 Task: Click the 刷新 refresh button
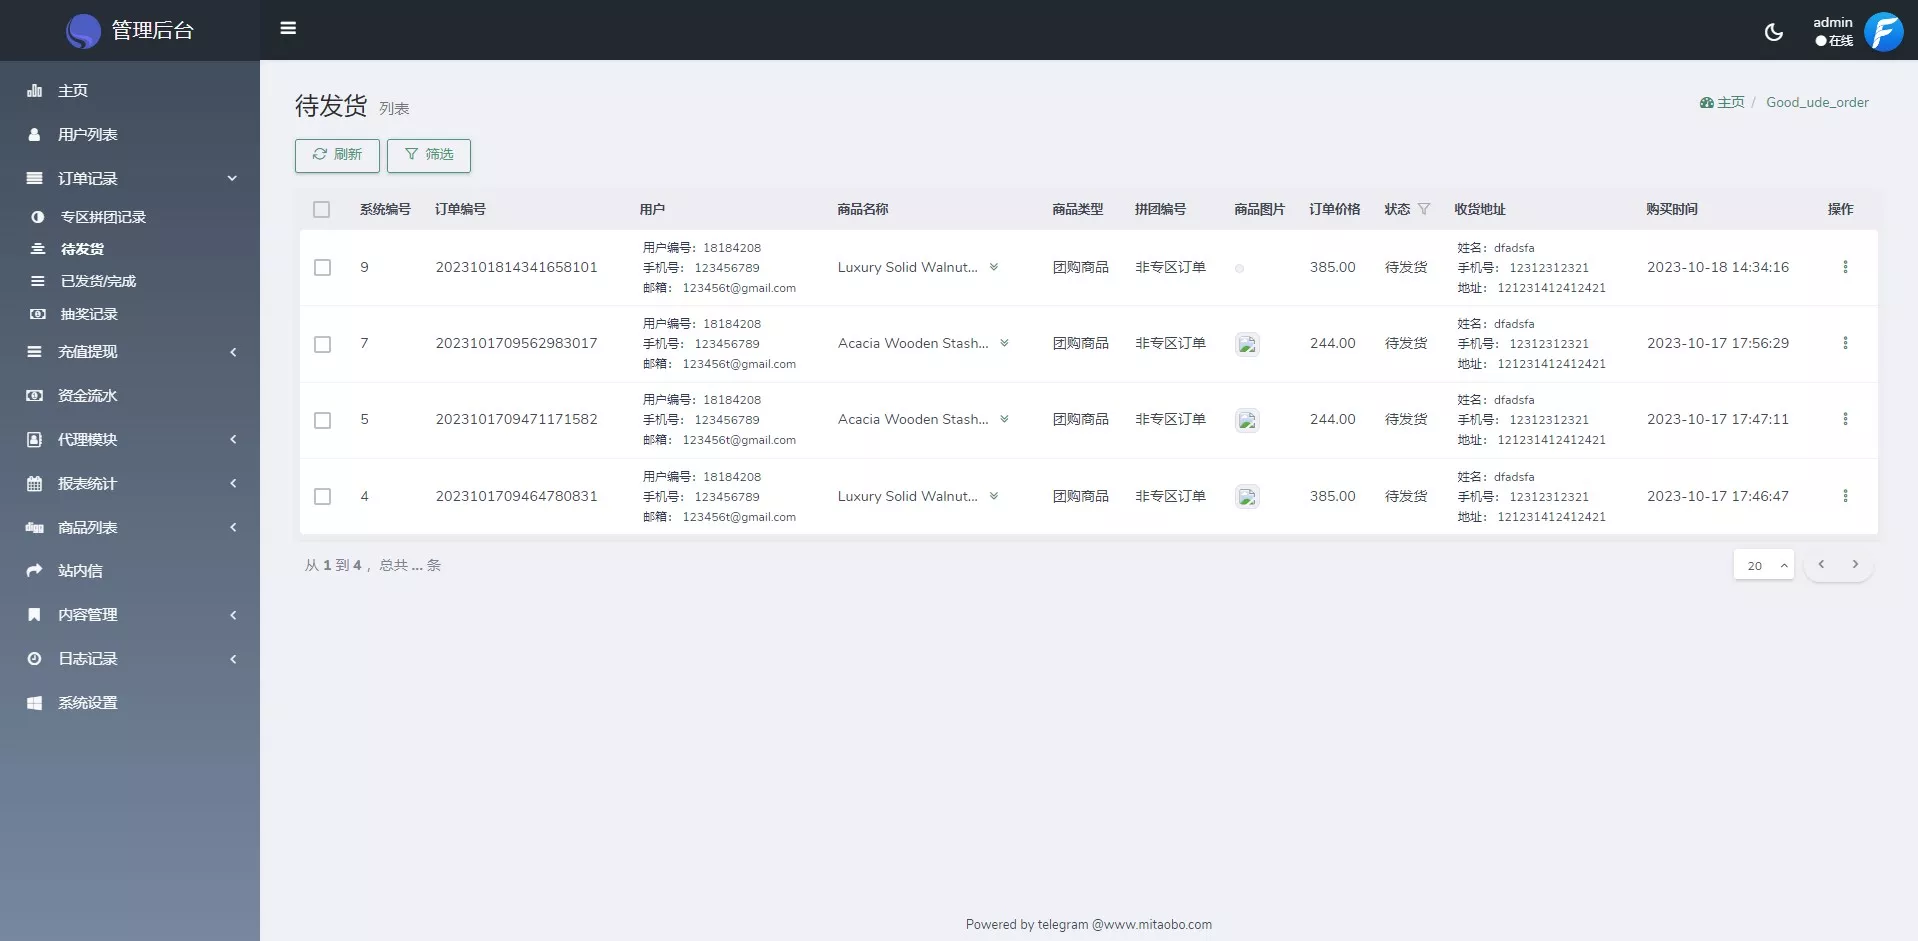pos(337,155)
